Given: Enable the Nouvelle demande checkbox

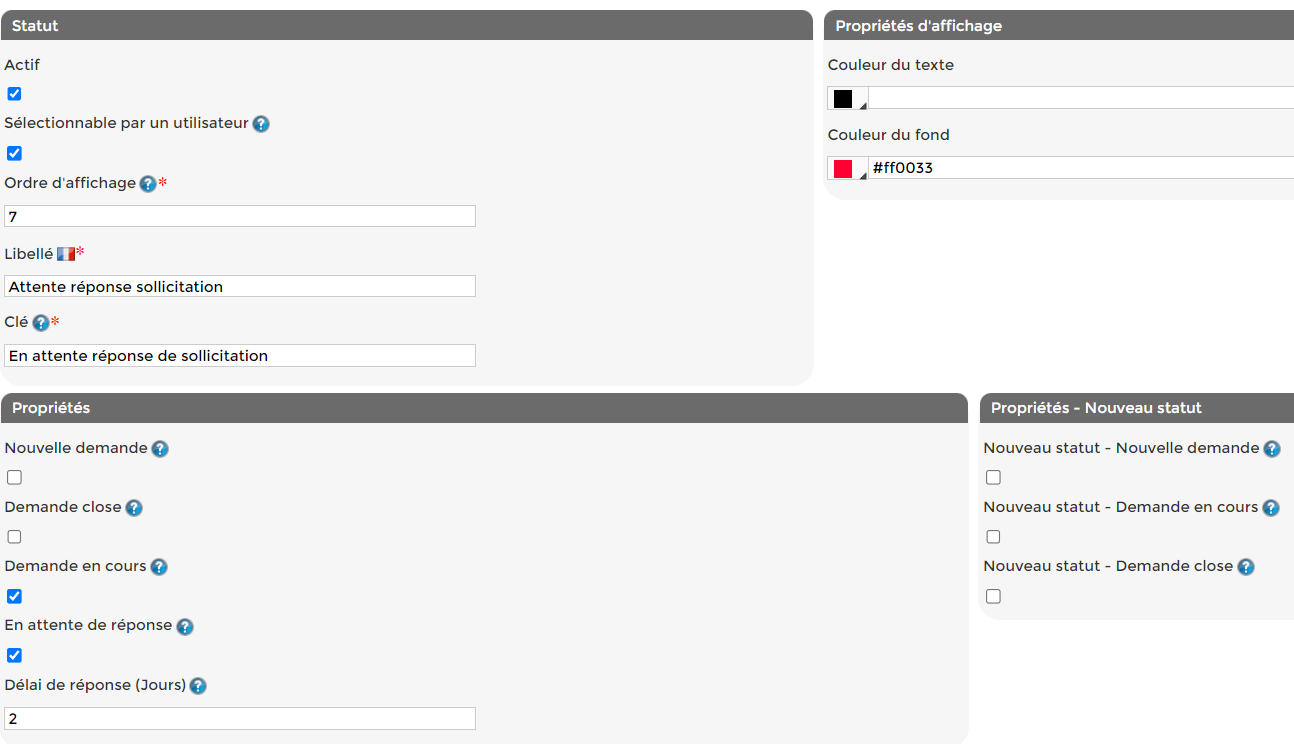Looking at the screenshot, I should click(x=14, y=478).
